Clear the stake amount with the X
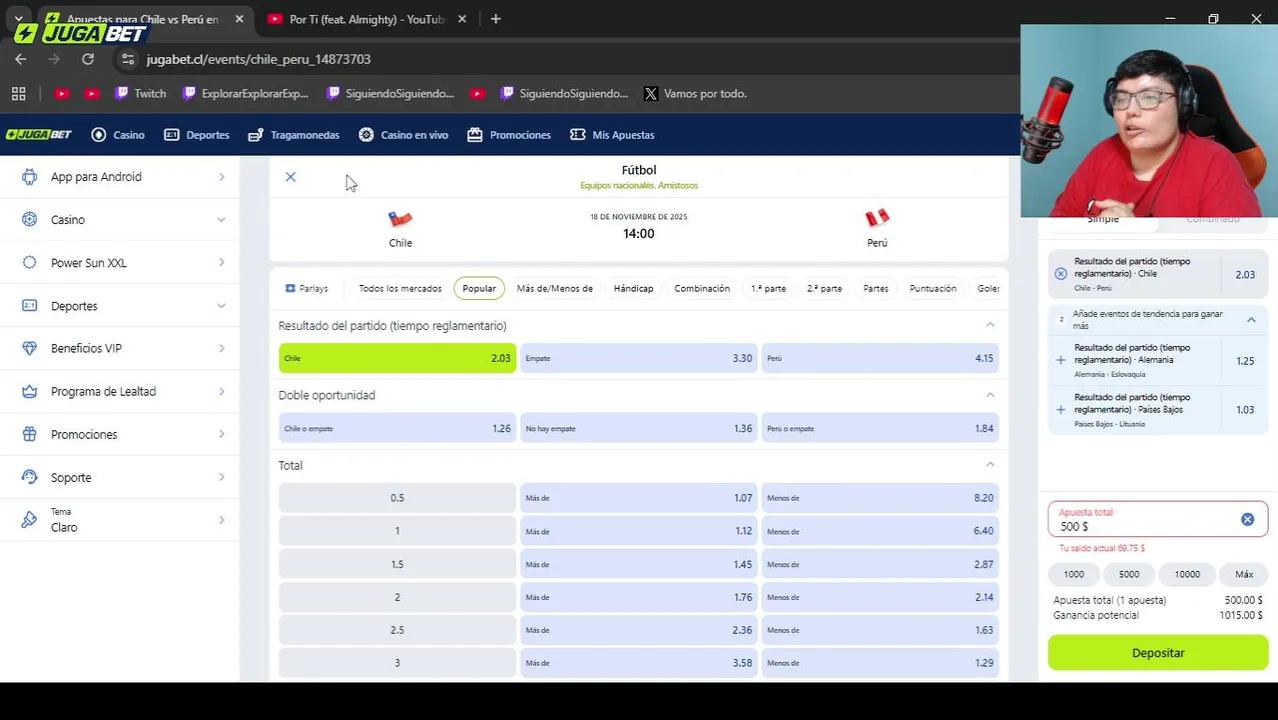The image size is (1278, 720). tap(1247, 519)
